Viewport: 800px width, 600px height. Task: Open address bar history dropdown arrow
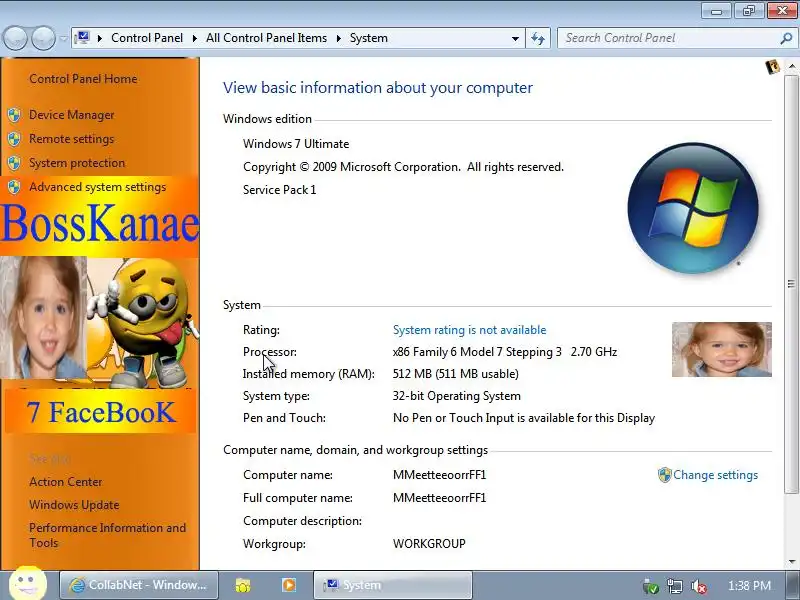pyautogui.click(x=515, y=38)
